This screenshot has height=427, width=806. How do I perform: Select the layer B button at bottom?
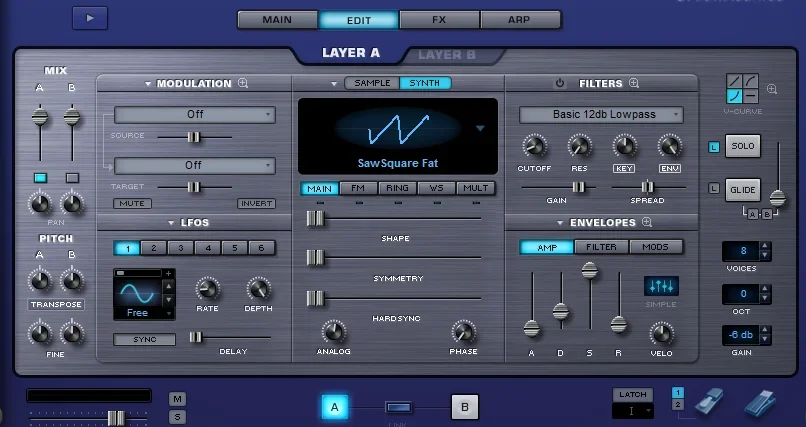(465, 407)
